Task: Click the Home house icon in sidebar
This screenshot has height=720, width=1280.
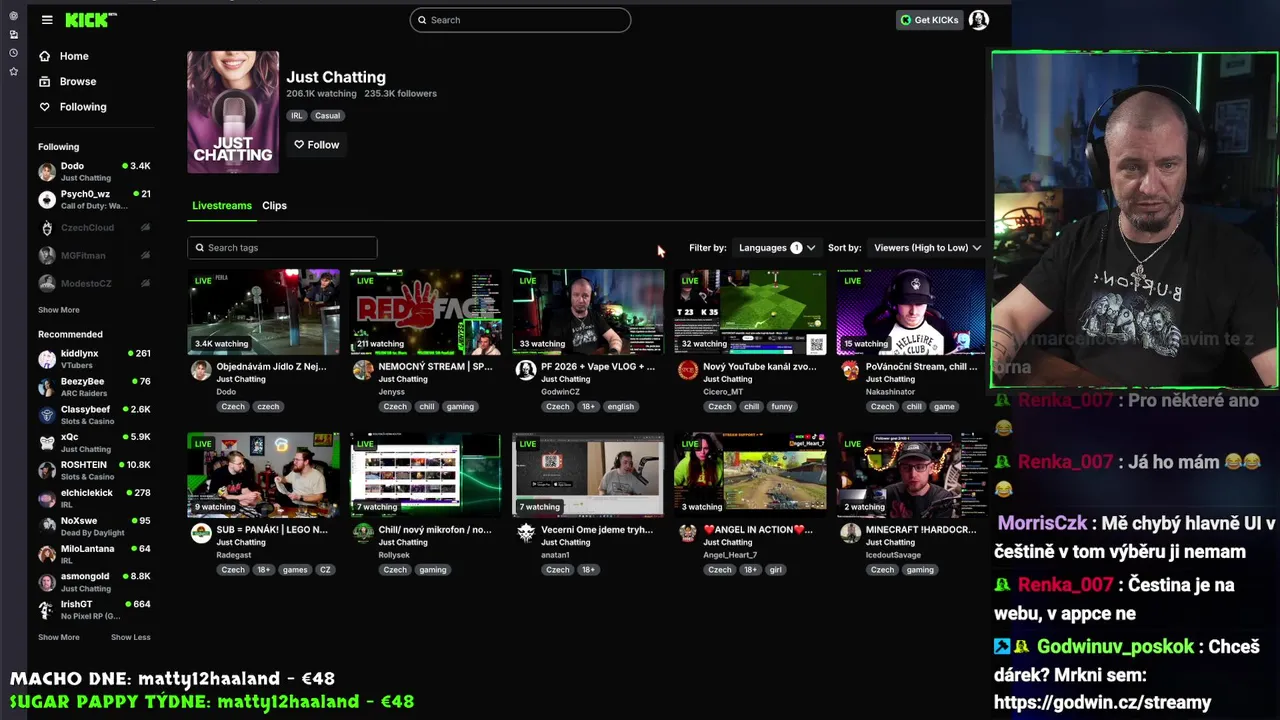Action: [x=44, y=56]
